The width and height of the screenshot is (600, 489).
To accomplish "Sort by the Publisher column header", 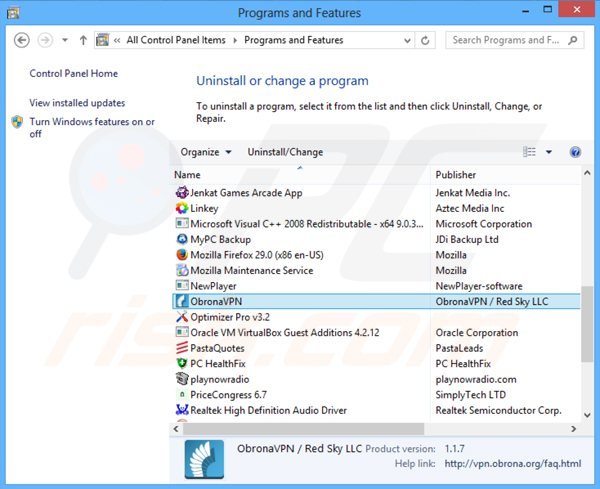I will [505, 175].
